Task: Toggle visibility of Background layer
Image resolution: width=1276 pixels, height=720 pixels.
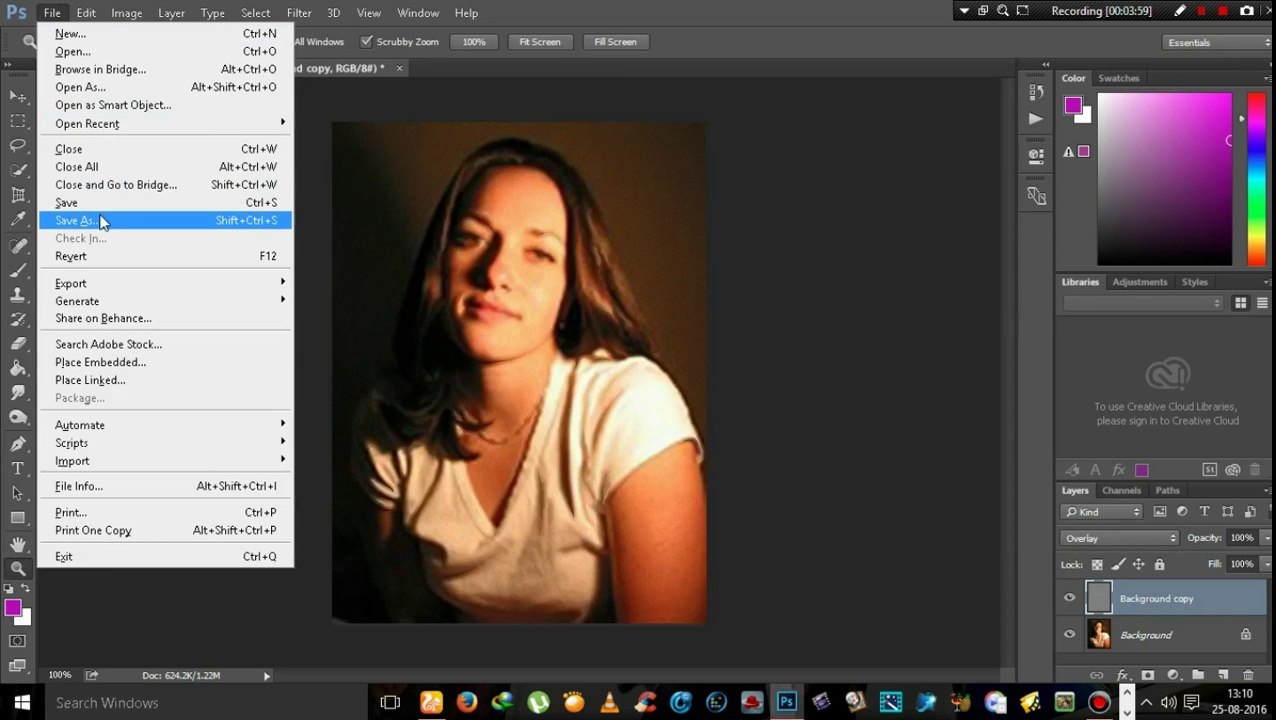Action: pyautogui.click(x=1069, y=634)
